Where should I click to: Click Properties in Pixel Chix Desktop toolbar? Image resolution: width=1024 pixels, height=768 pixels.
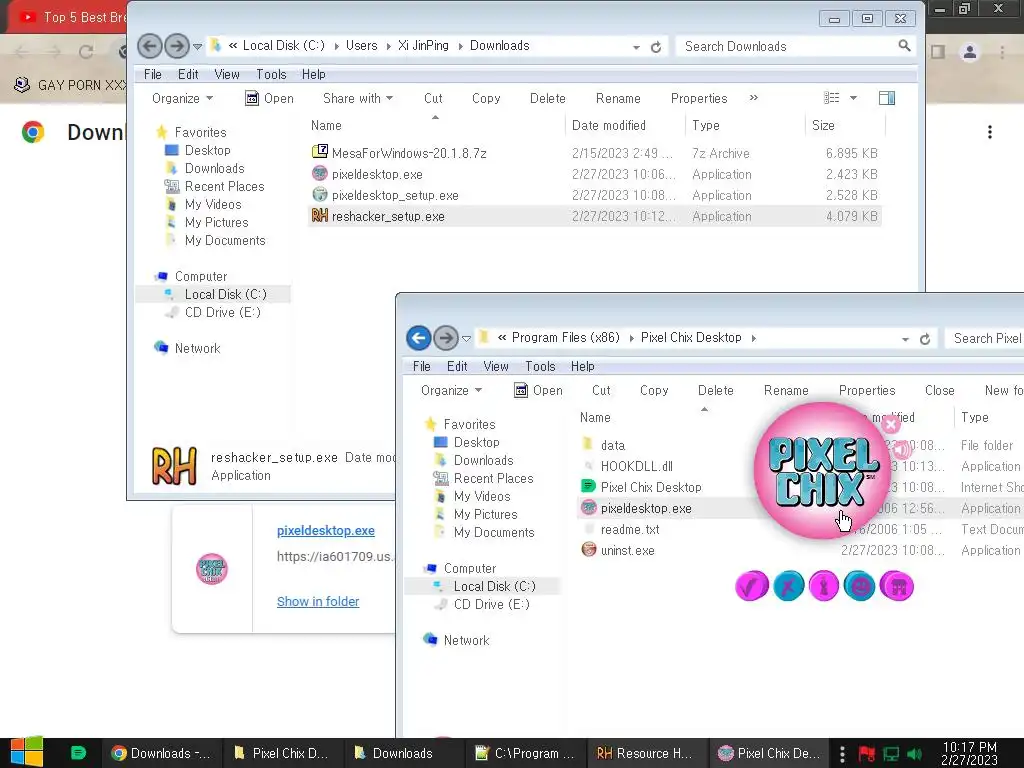pos(867,391)
